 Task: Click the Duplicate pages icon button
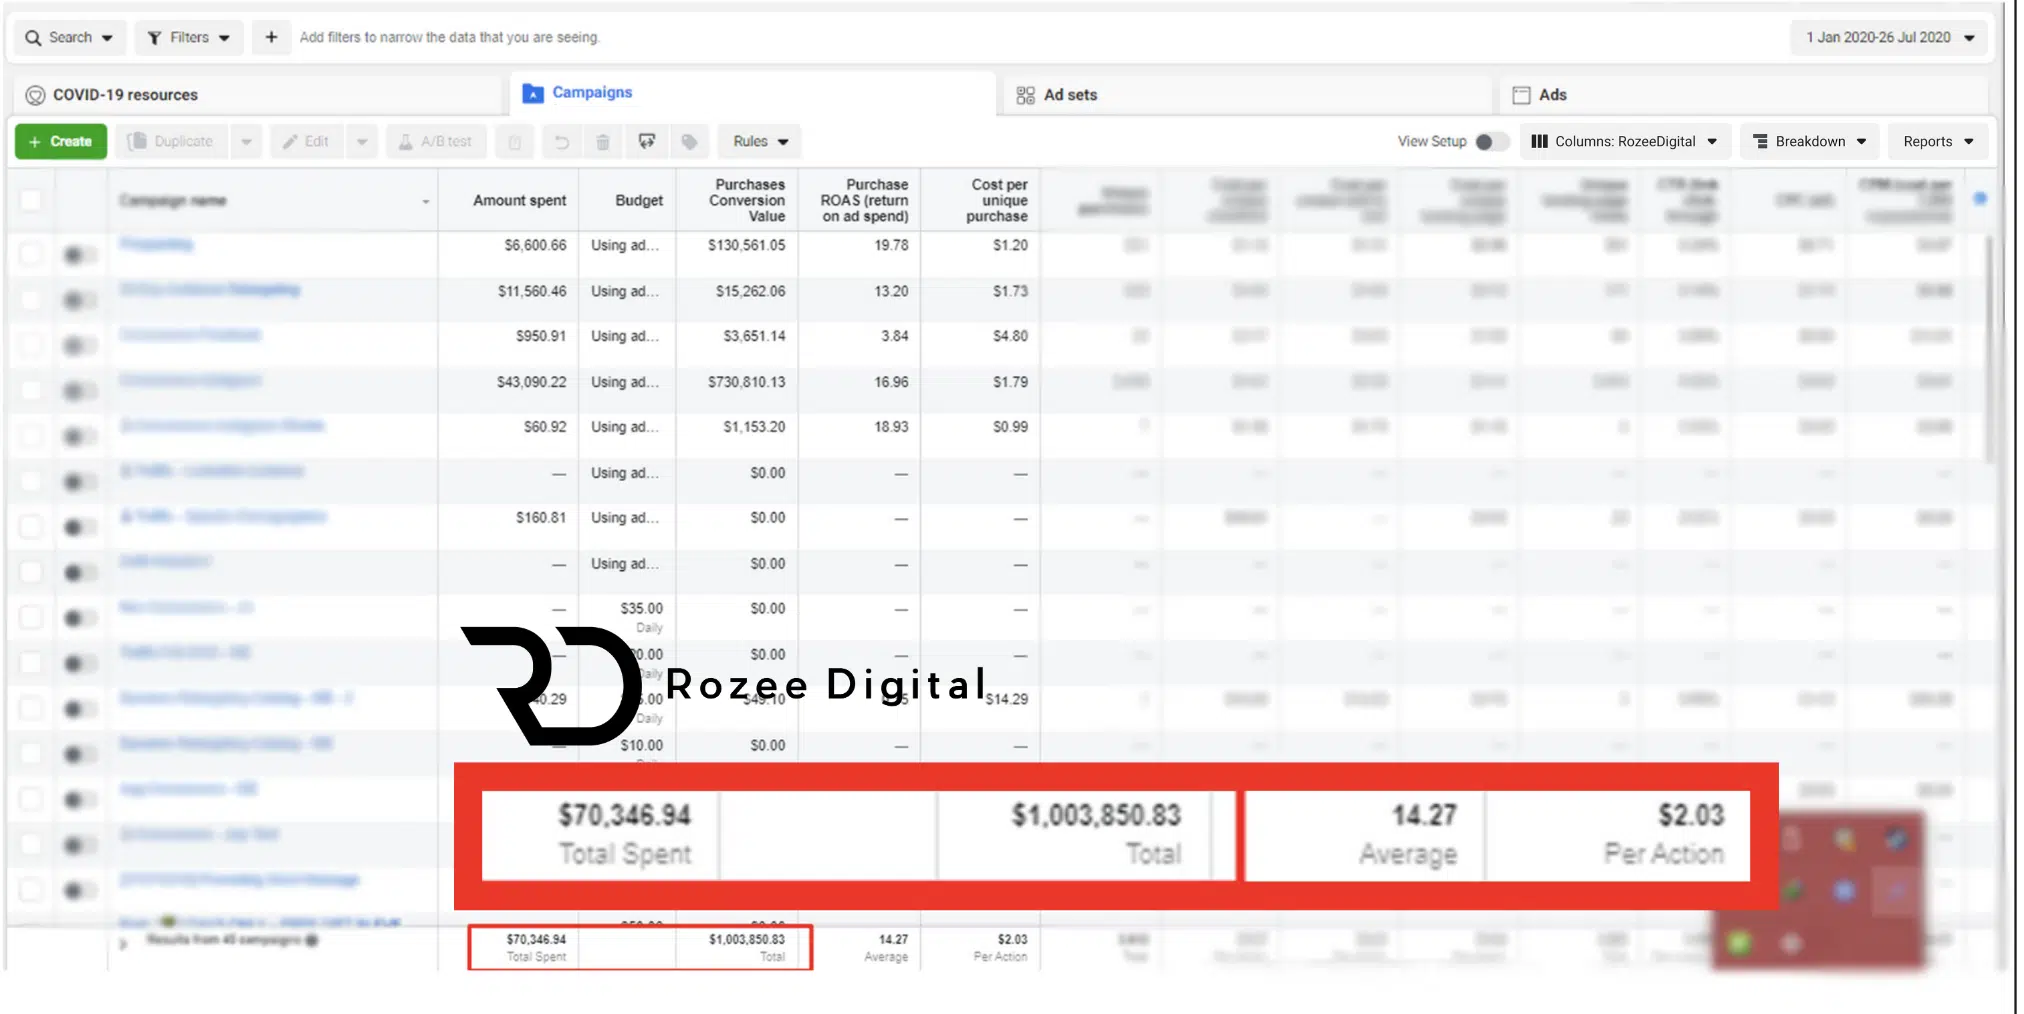point(171,141)
